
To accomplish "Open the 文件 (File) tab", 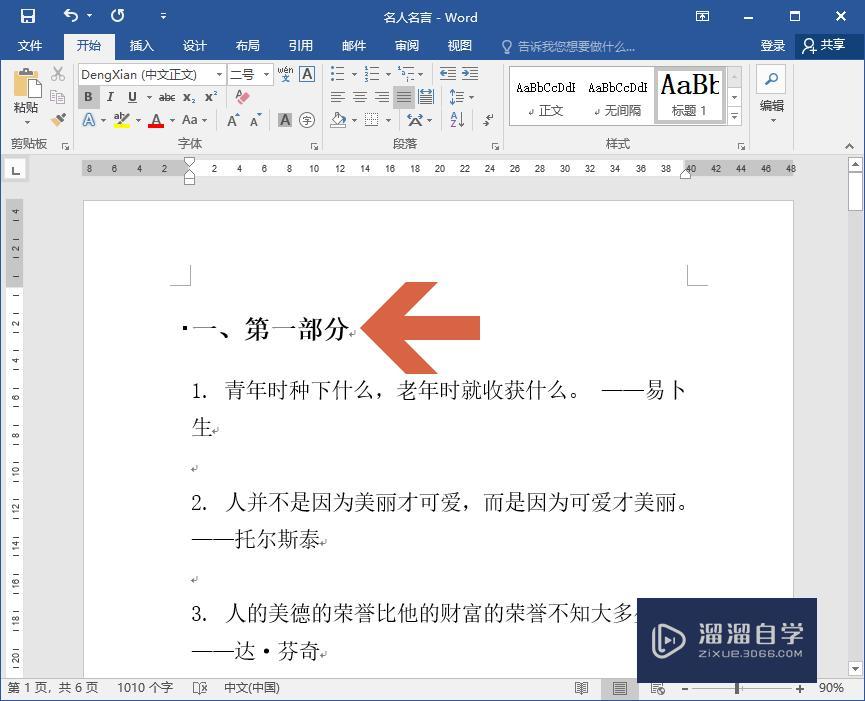I will coord(30,46).
